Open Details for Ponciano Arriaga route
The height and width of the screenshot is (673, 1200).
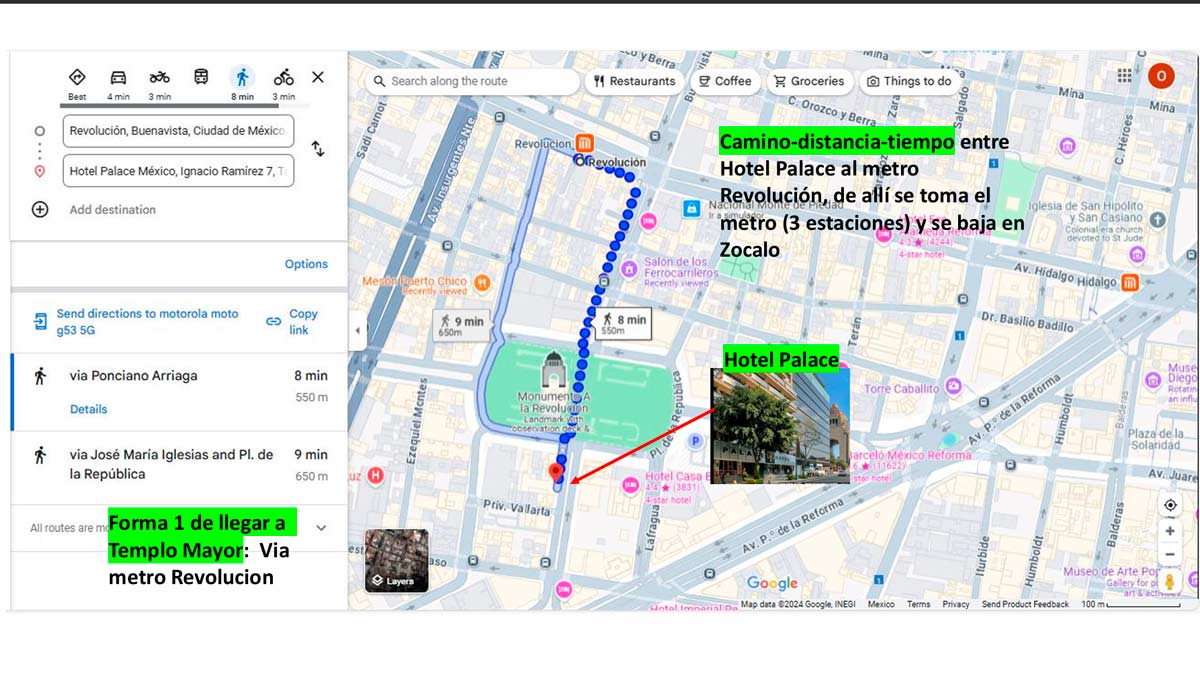coord(88,409)
